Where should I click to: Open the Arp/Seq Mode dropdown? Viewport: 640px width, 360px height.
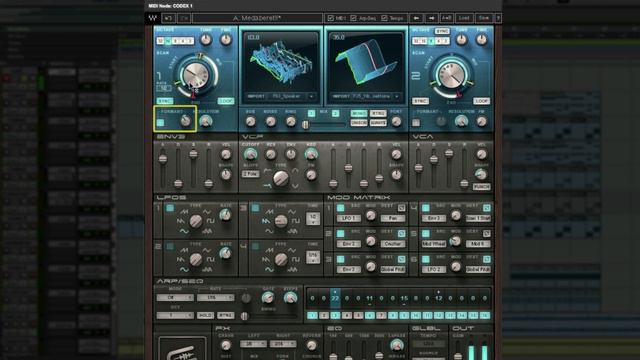(x=175, y=298)
